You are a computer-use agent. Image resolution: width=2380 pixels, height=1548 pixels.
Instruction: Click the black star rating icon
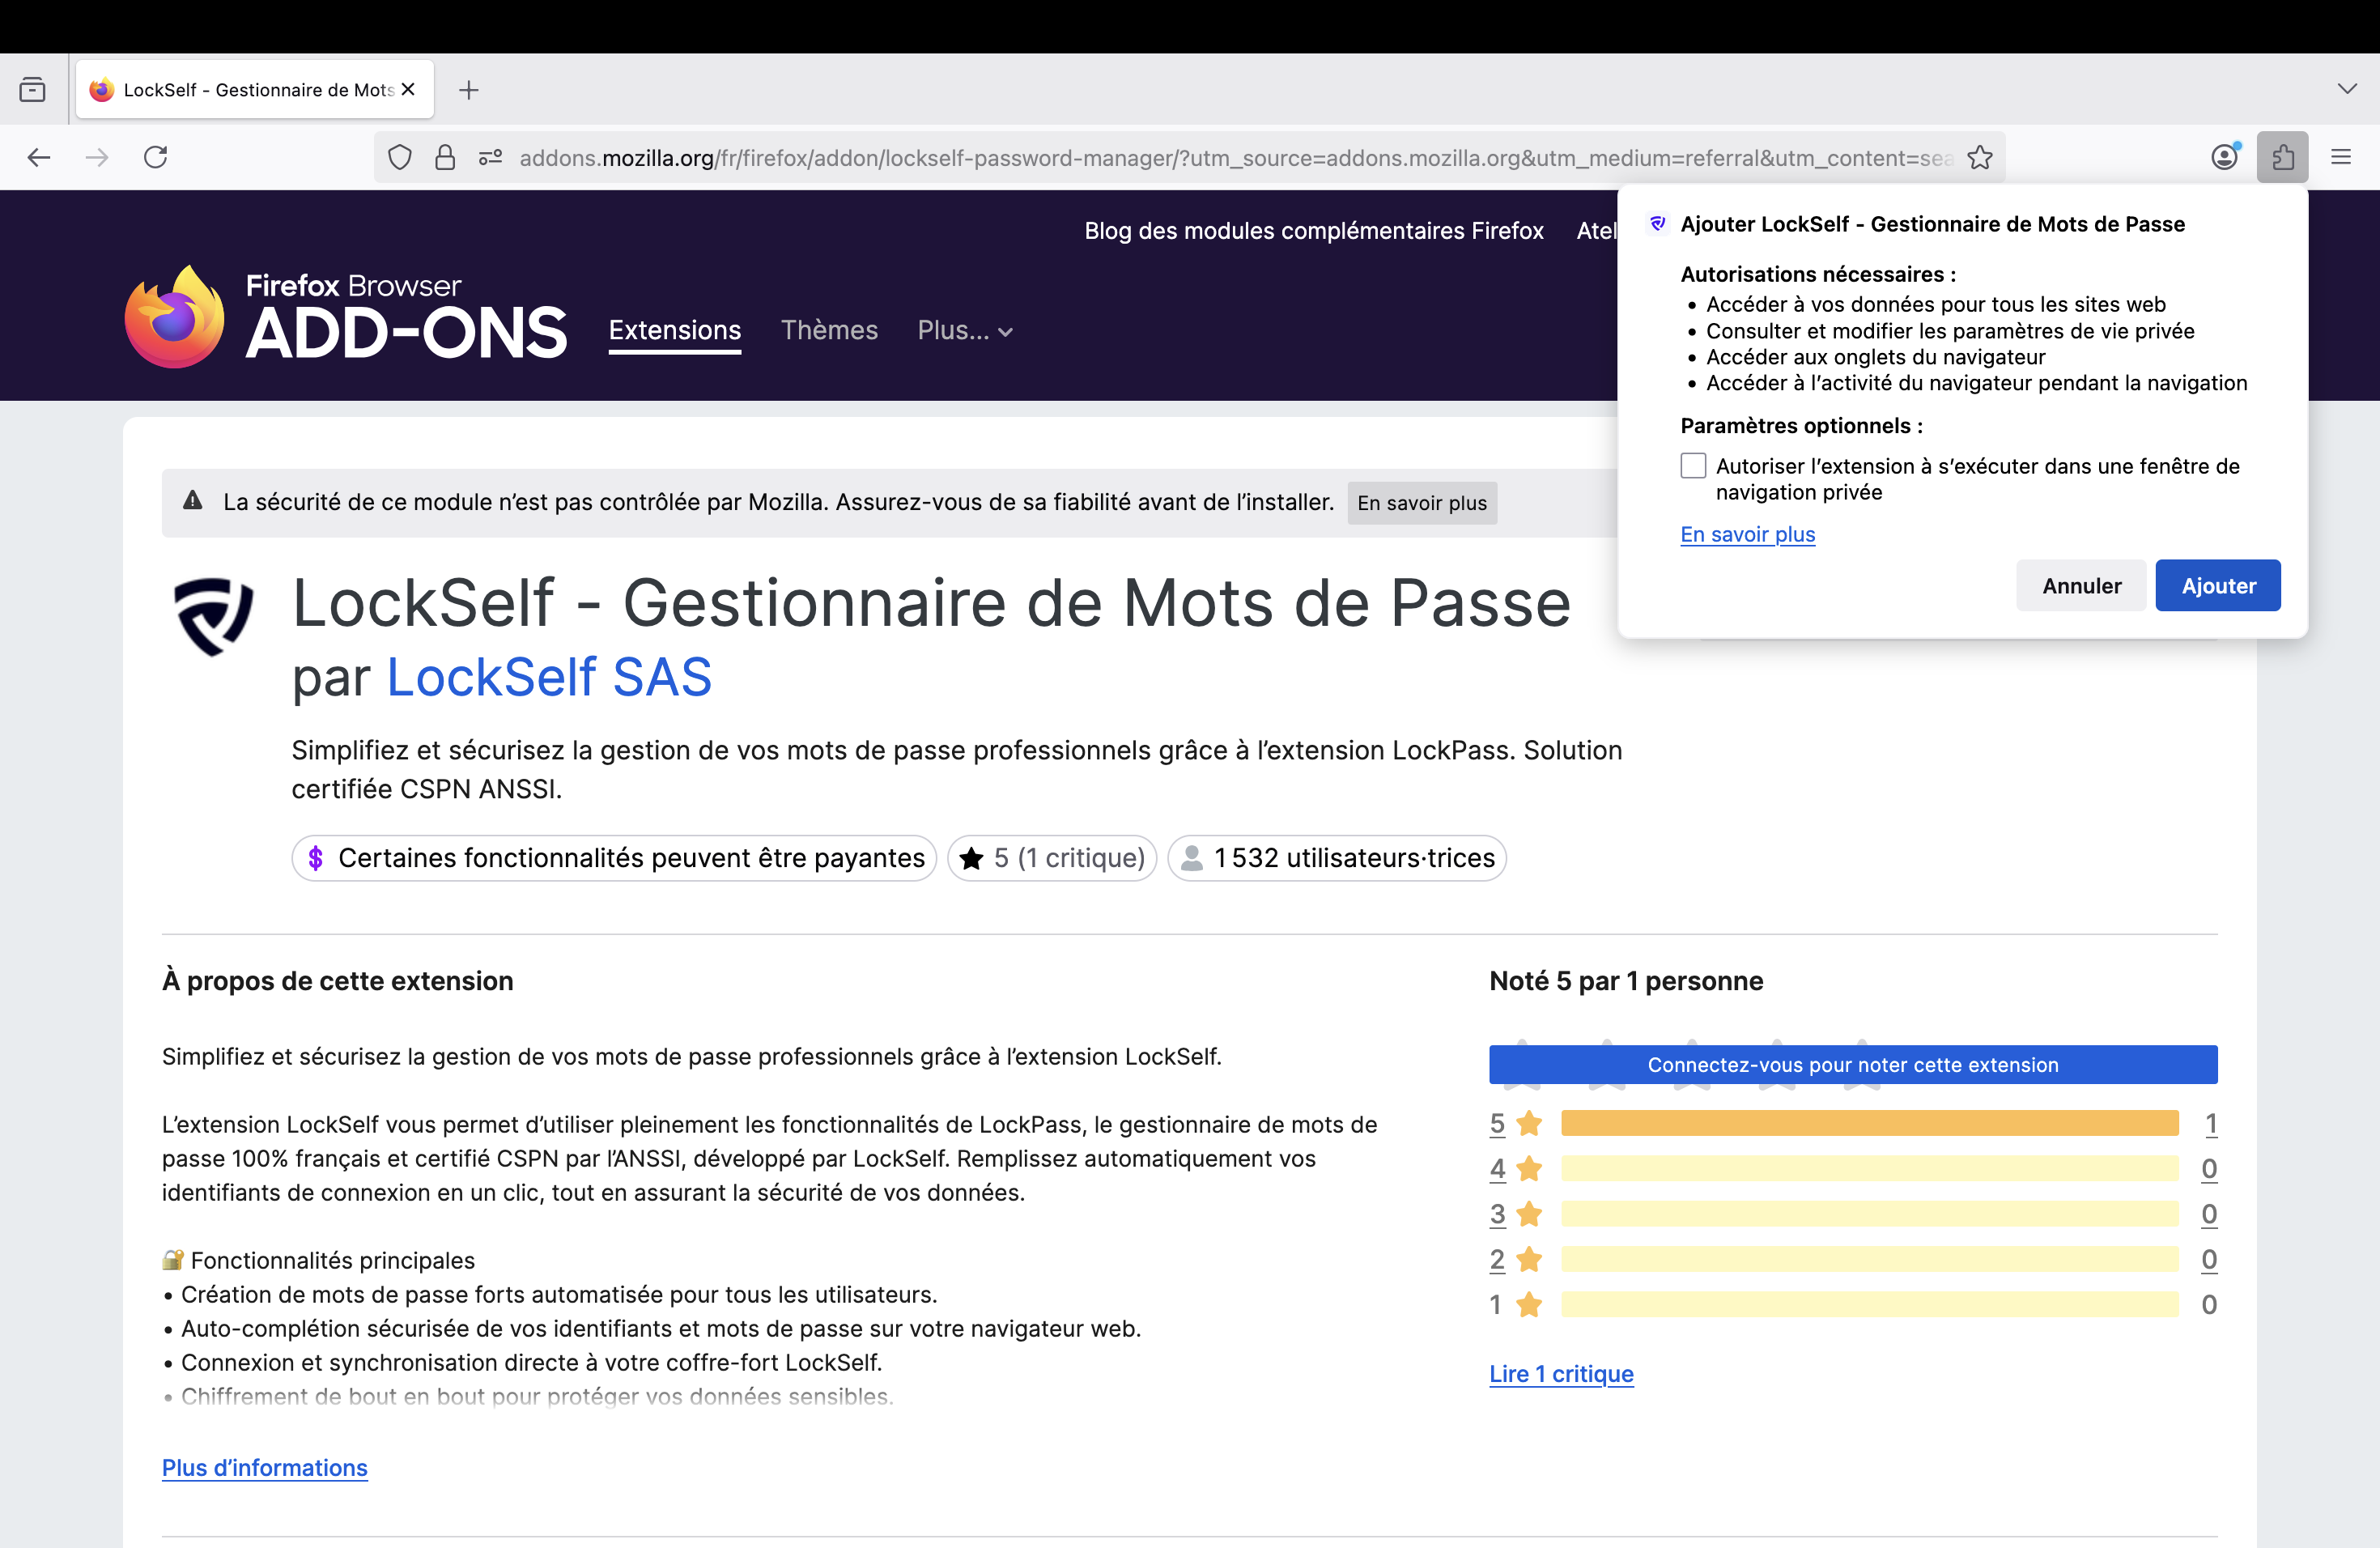point(971,858)
